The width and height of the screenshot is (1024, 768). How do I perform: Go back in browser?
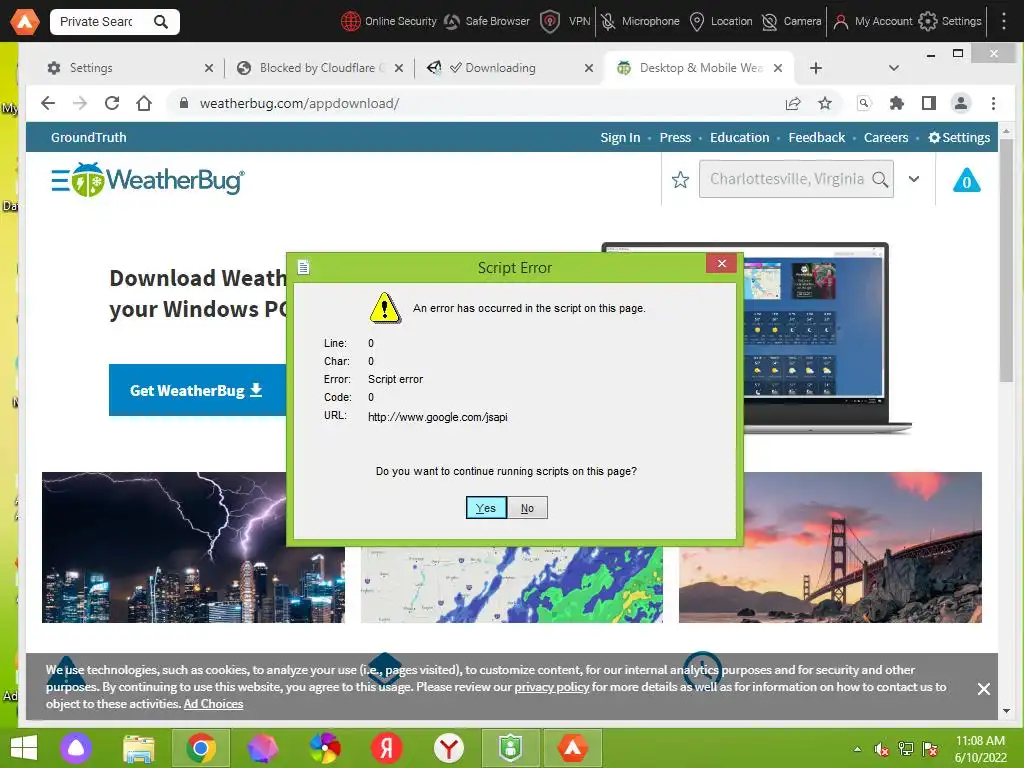pos(48,103)
